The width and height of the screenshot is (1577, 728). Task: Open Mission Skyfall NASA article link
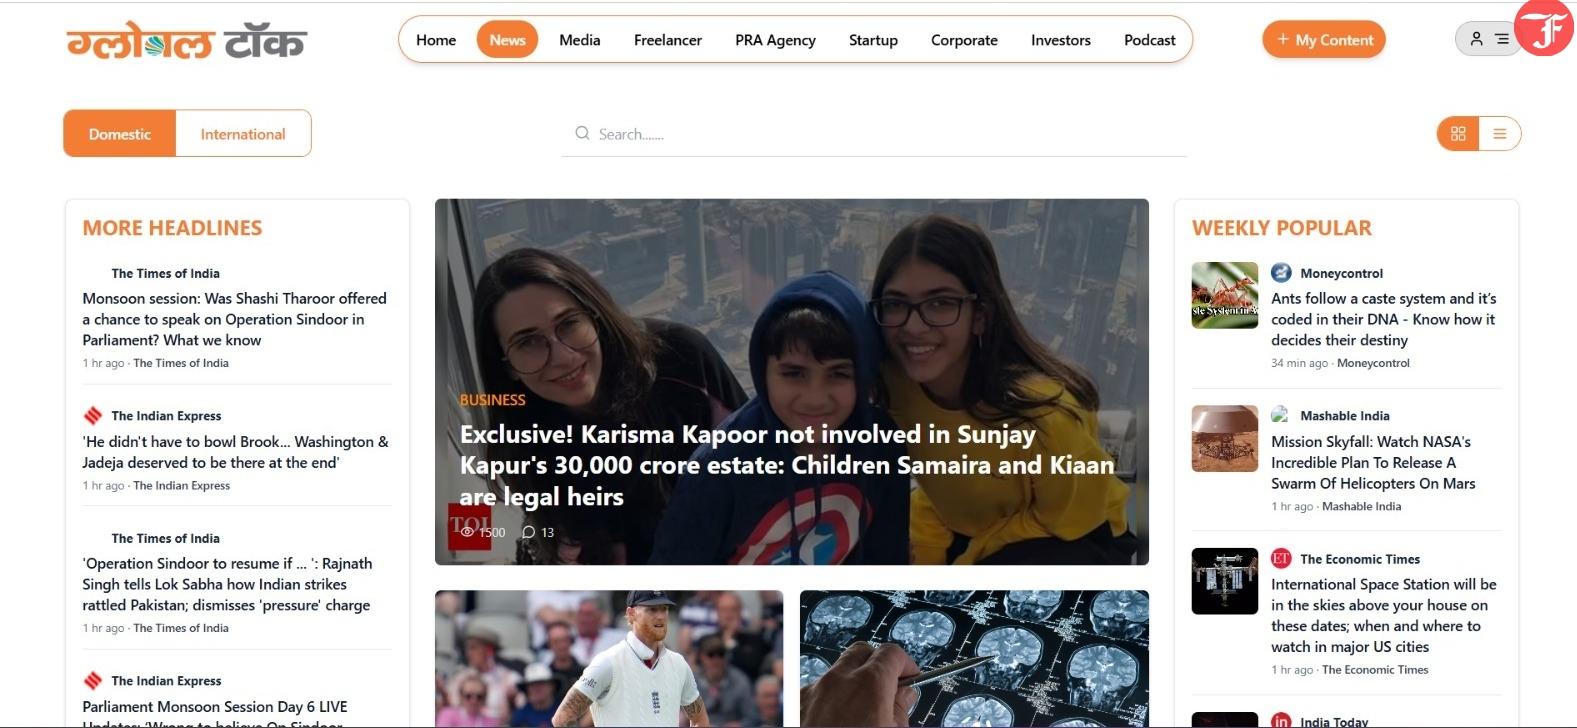point(1373,462)
